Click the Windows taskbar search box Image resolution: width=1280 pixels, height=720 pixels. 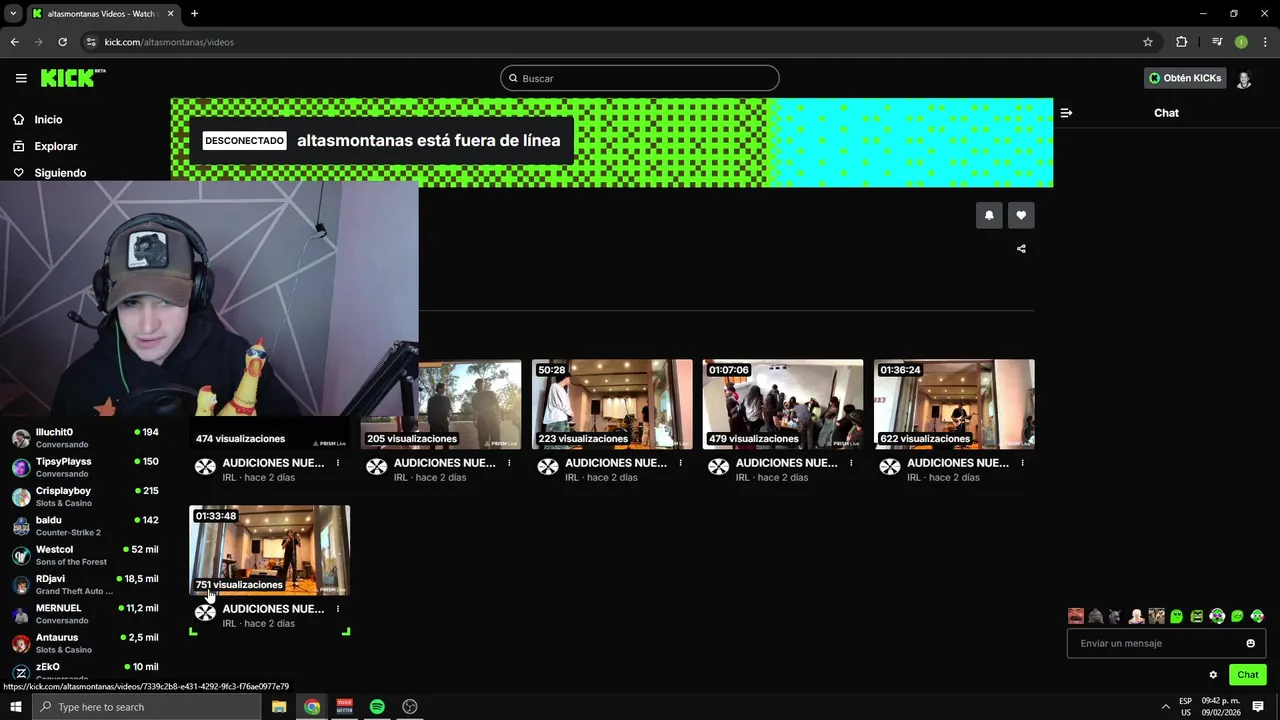point(147,707)
